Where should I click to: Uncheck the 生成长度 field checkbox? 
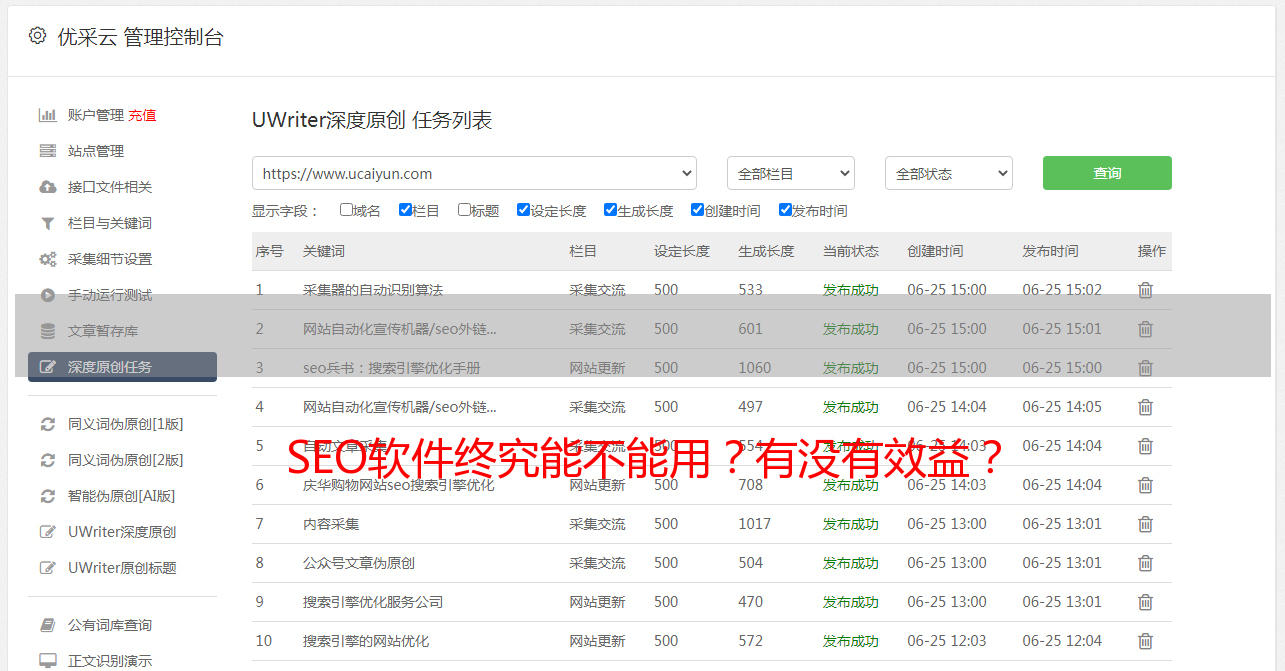(x=610, y=210)
